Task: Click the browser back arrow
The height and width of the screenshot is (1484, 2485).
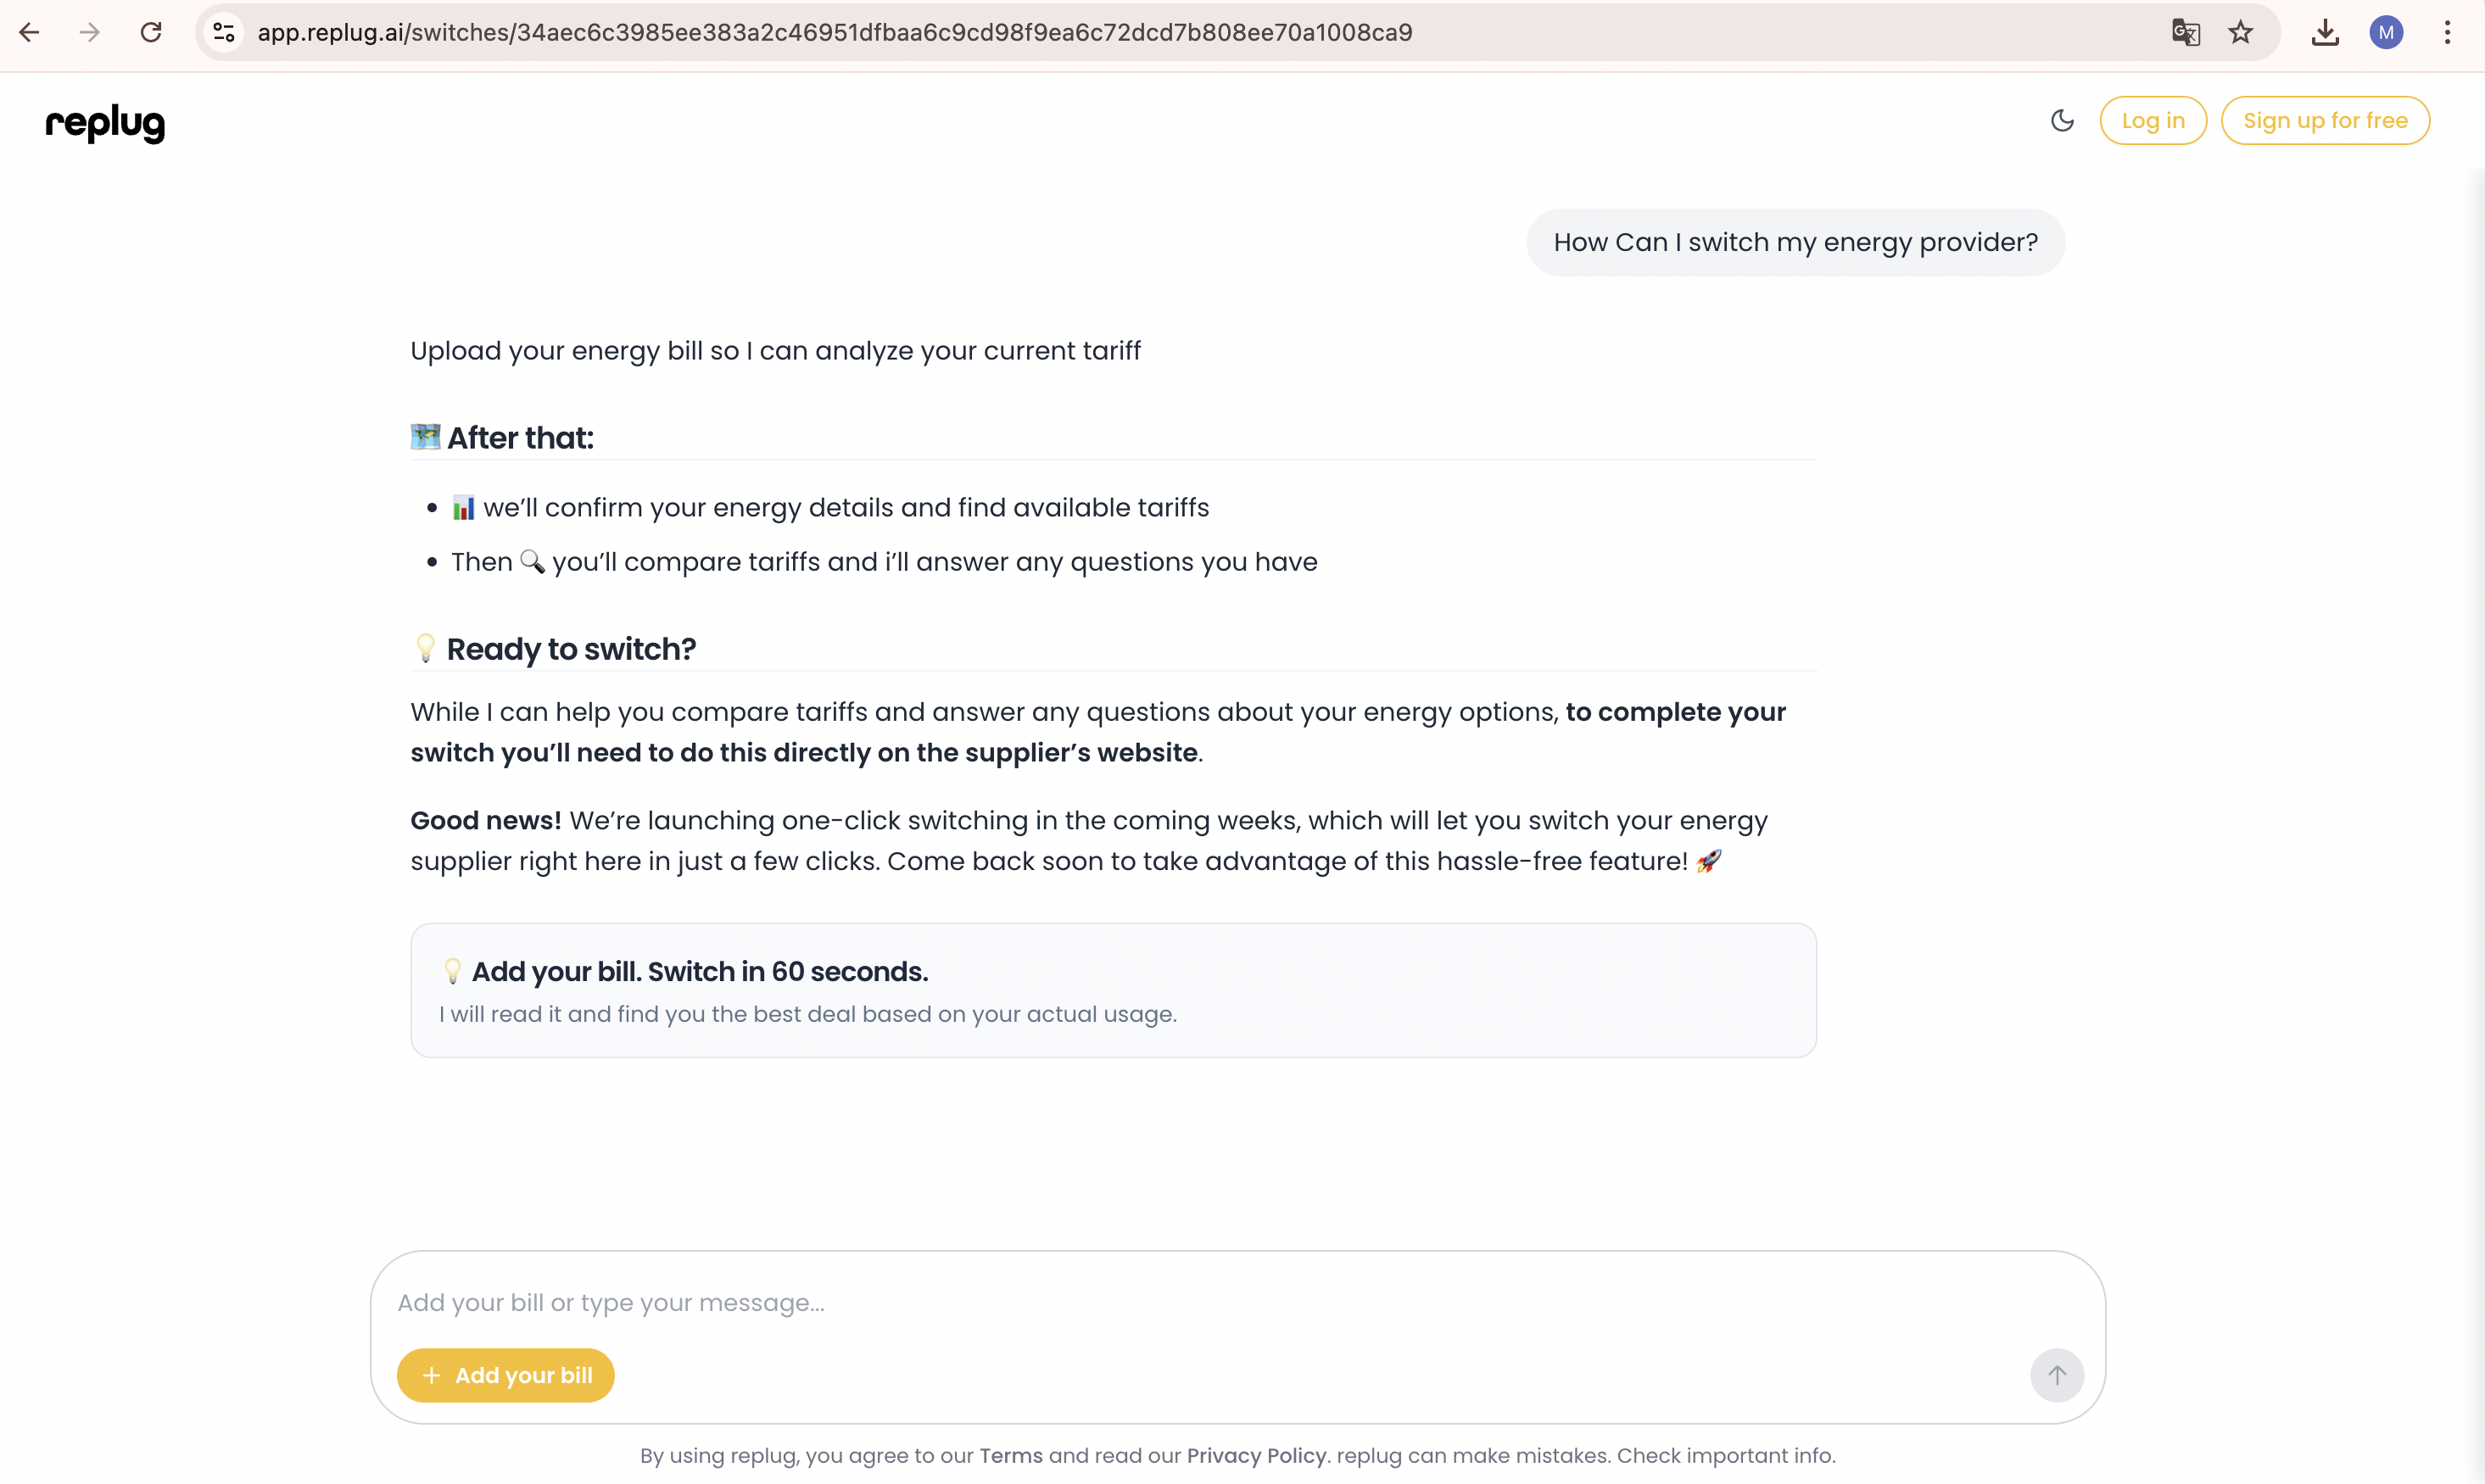Action: click(x=29, y=32)
